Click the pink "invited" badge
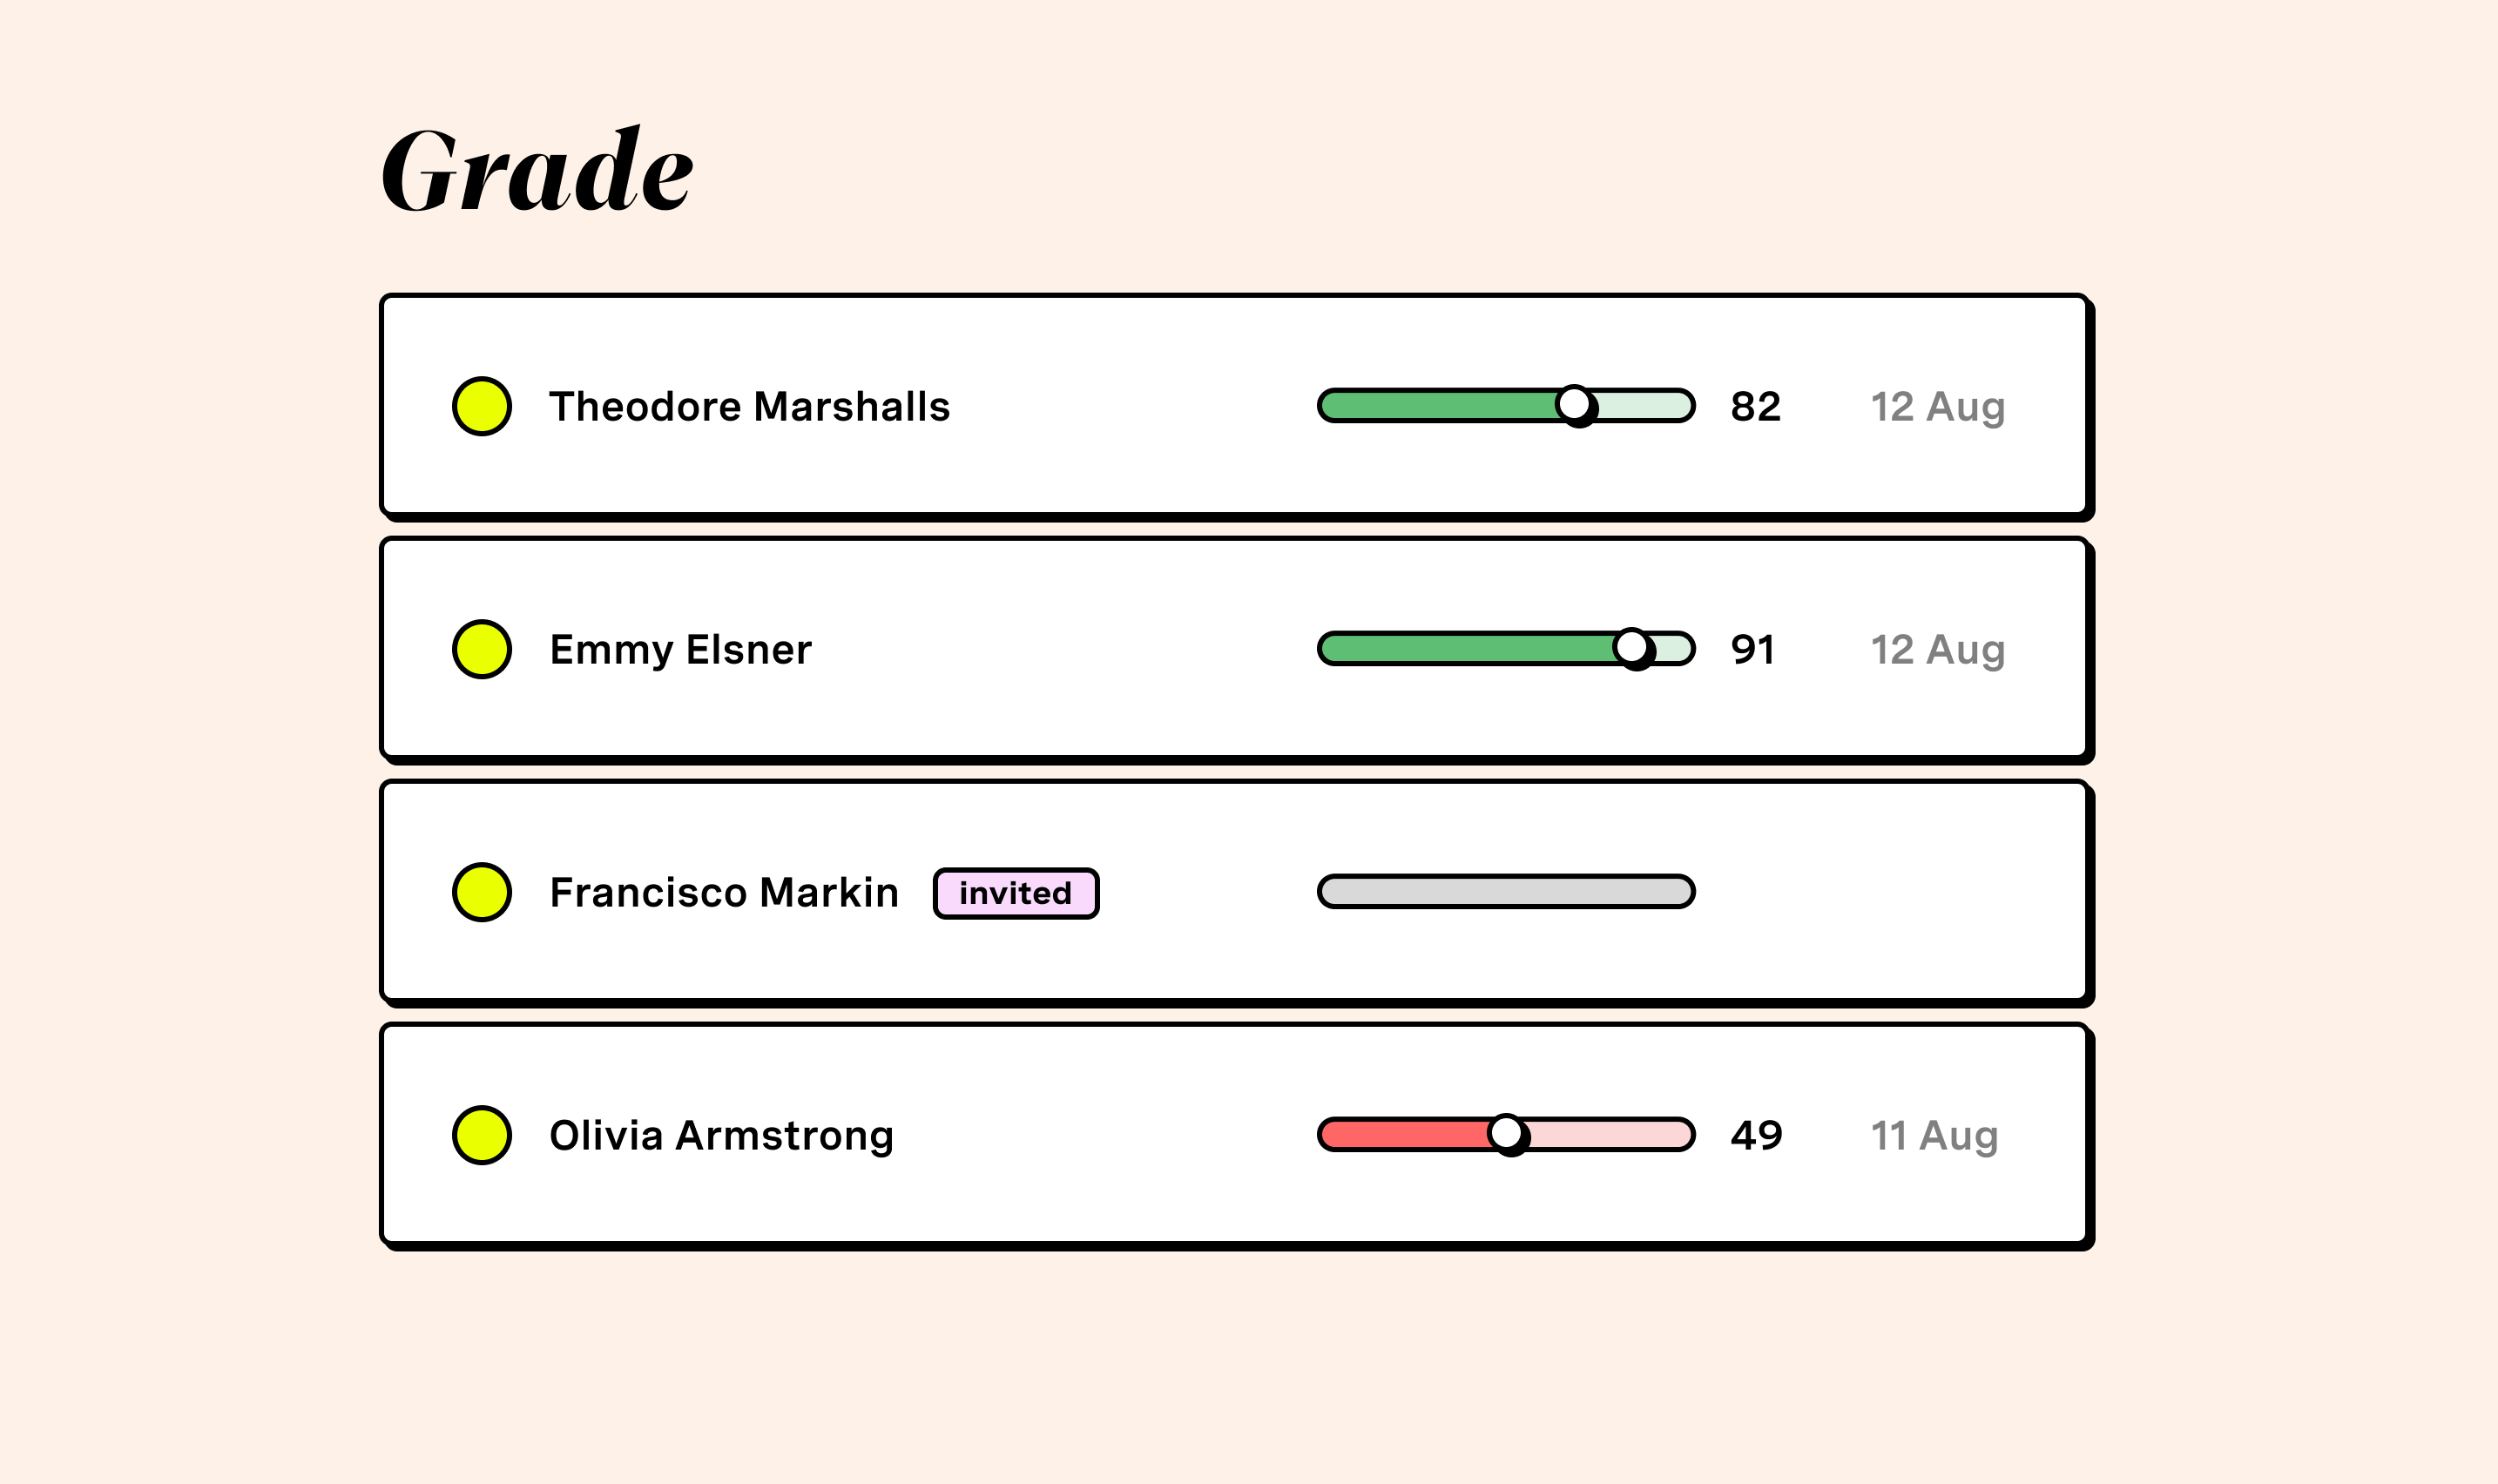Viewport: 2498px width, 1484px height. [1016, 893]
